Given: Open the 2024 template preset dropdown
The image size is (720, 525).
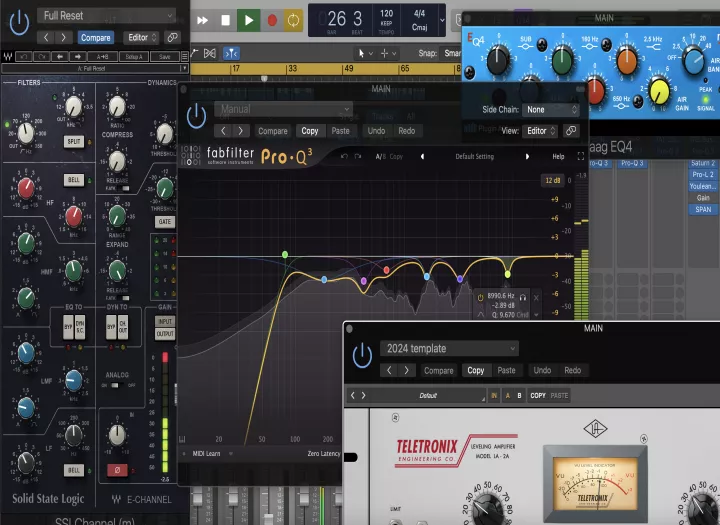Looking at the screenshot, I should (450, 348).
